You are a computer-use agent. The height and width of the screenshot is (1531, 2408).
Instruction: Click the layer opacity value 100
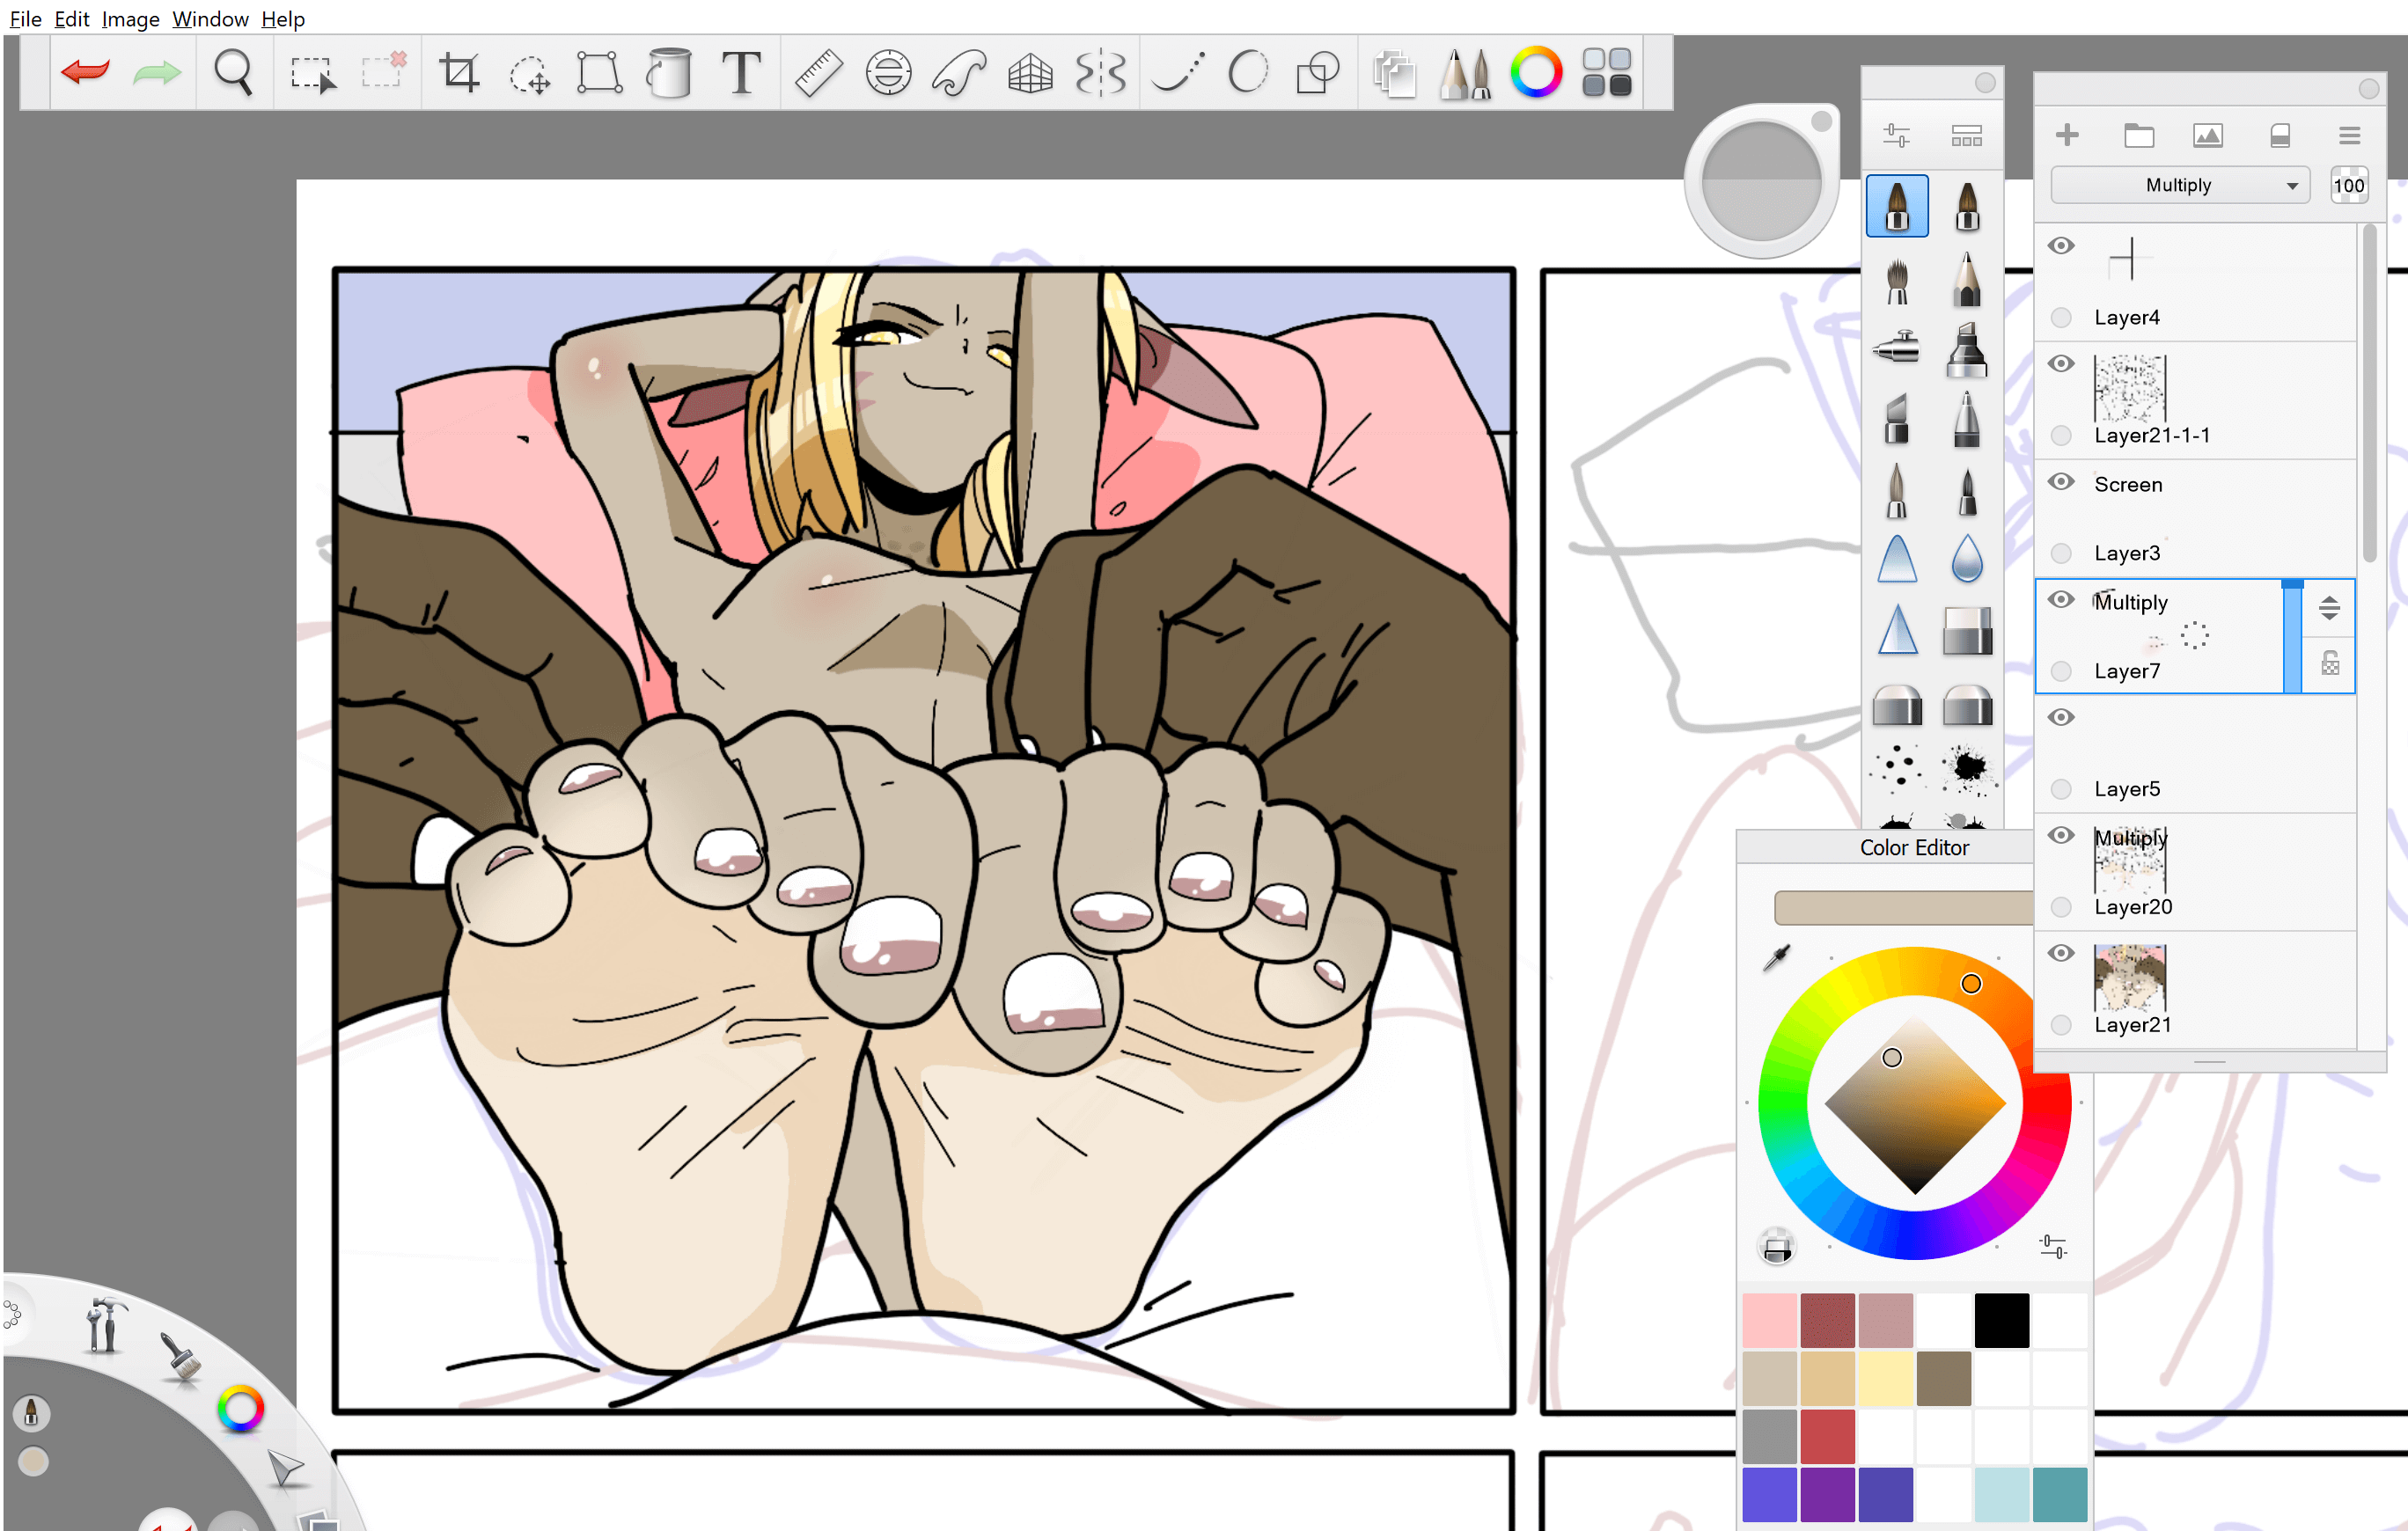(x=2347, y=185)
